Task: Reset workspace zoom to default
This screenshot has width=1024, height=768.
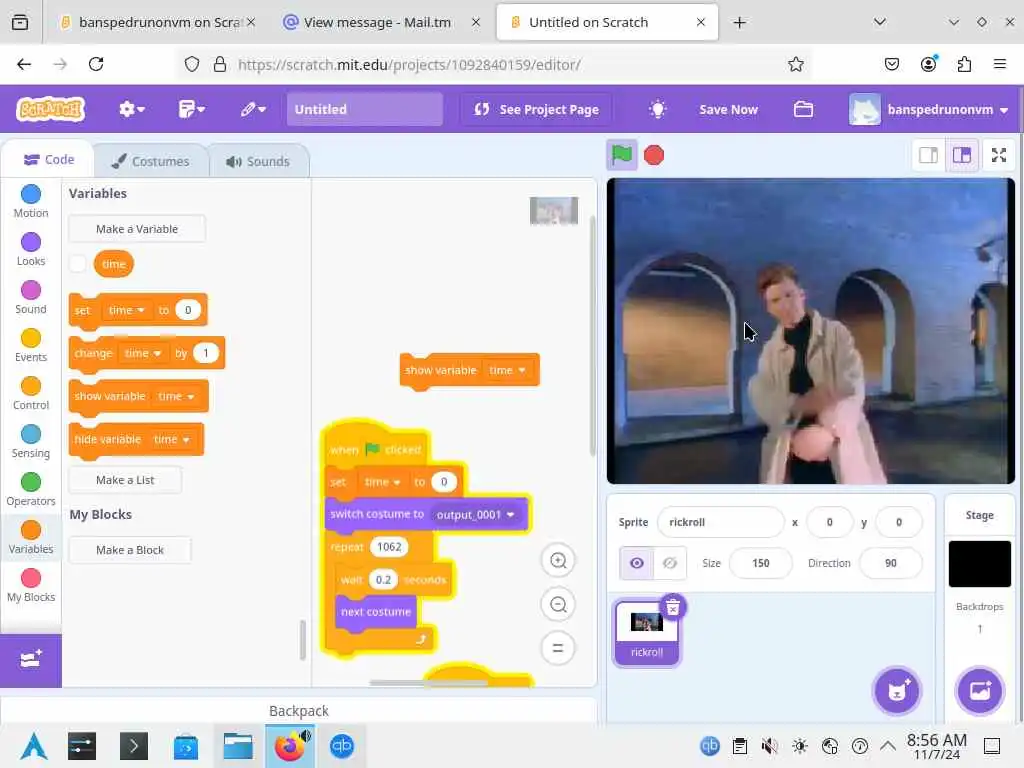Action: click(x=558, y=648)
